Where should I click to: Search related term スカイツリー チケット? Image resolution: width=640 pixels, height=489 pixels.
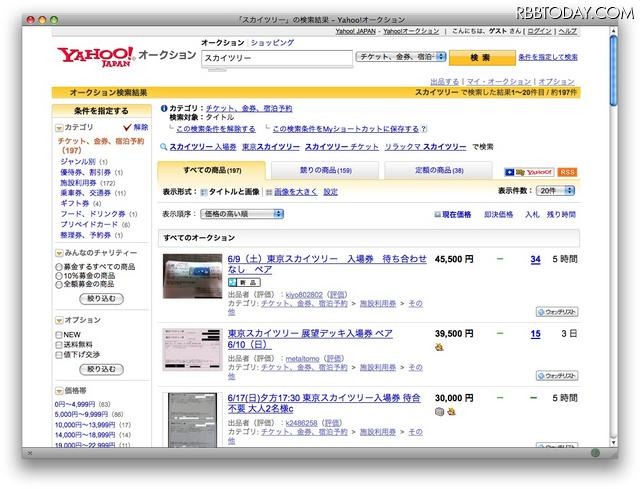click(x=342, y=147)
